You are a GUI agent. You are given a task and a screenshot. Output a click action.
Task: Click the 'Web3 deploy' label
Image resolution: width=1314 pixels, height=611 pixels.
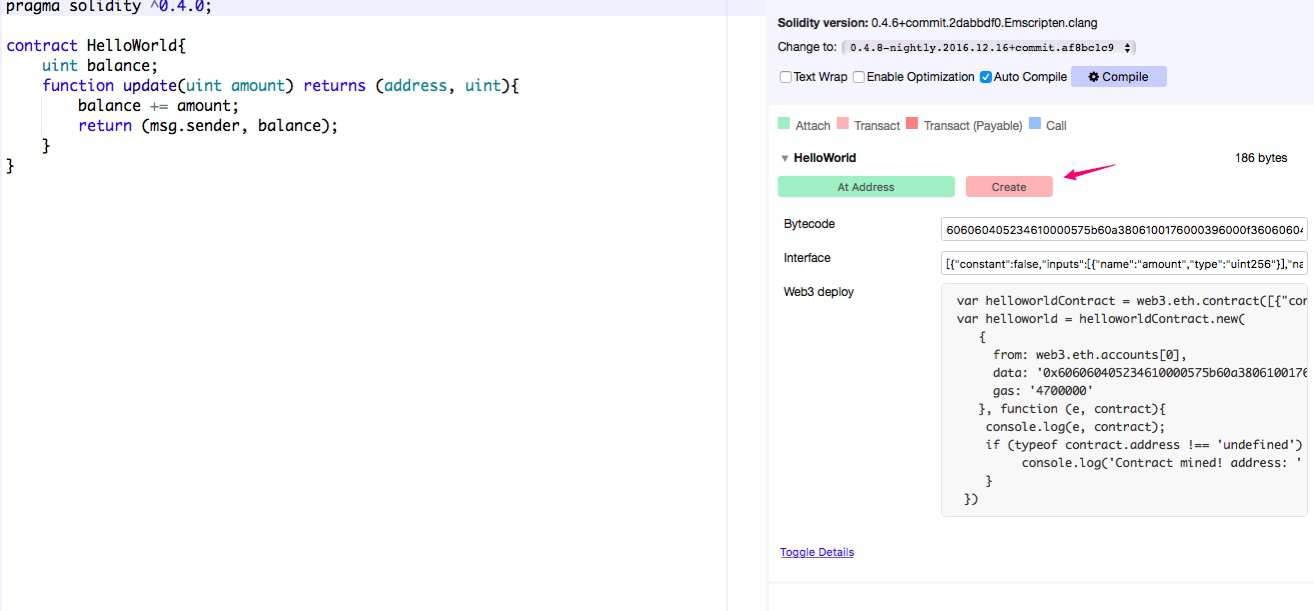pyautogui.click(x=819, y=292)
